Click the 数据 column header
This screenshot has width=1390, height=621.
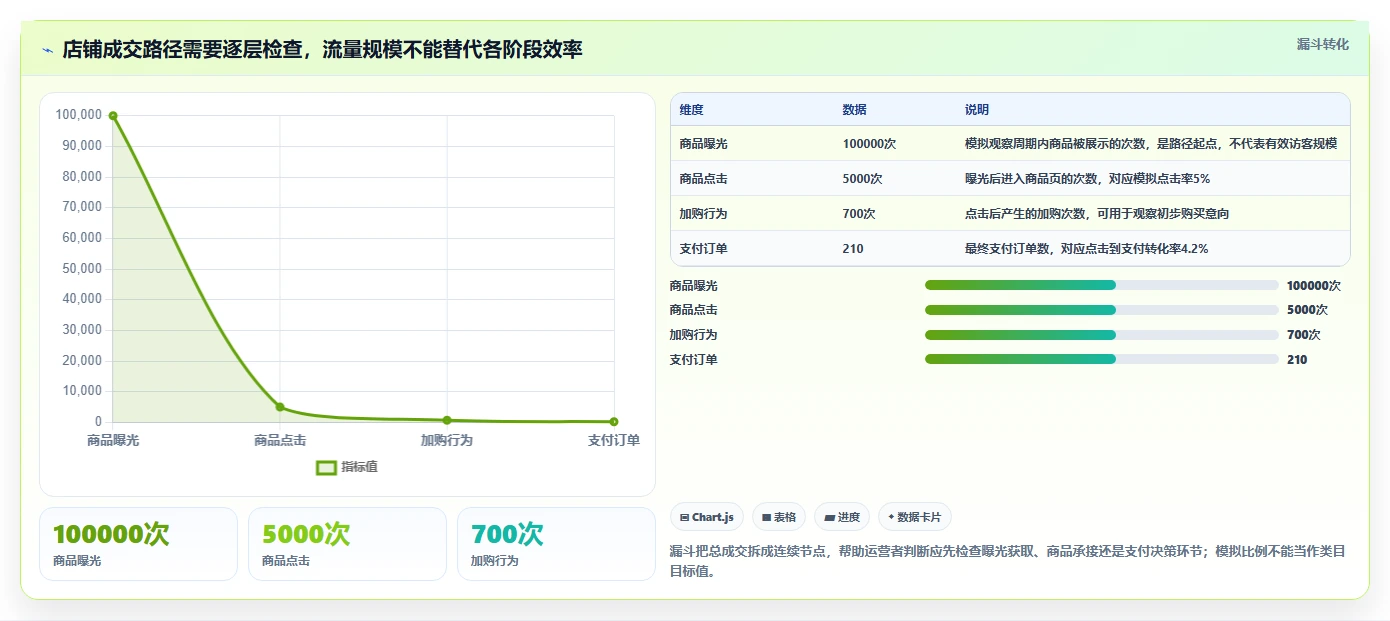point(854,110)
